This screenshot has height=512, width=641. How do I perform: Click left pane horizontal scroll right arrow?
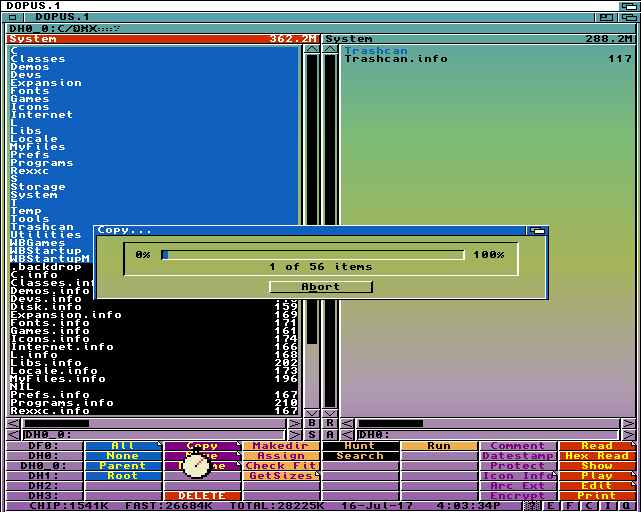click(x=294, y=423)
